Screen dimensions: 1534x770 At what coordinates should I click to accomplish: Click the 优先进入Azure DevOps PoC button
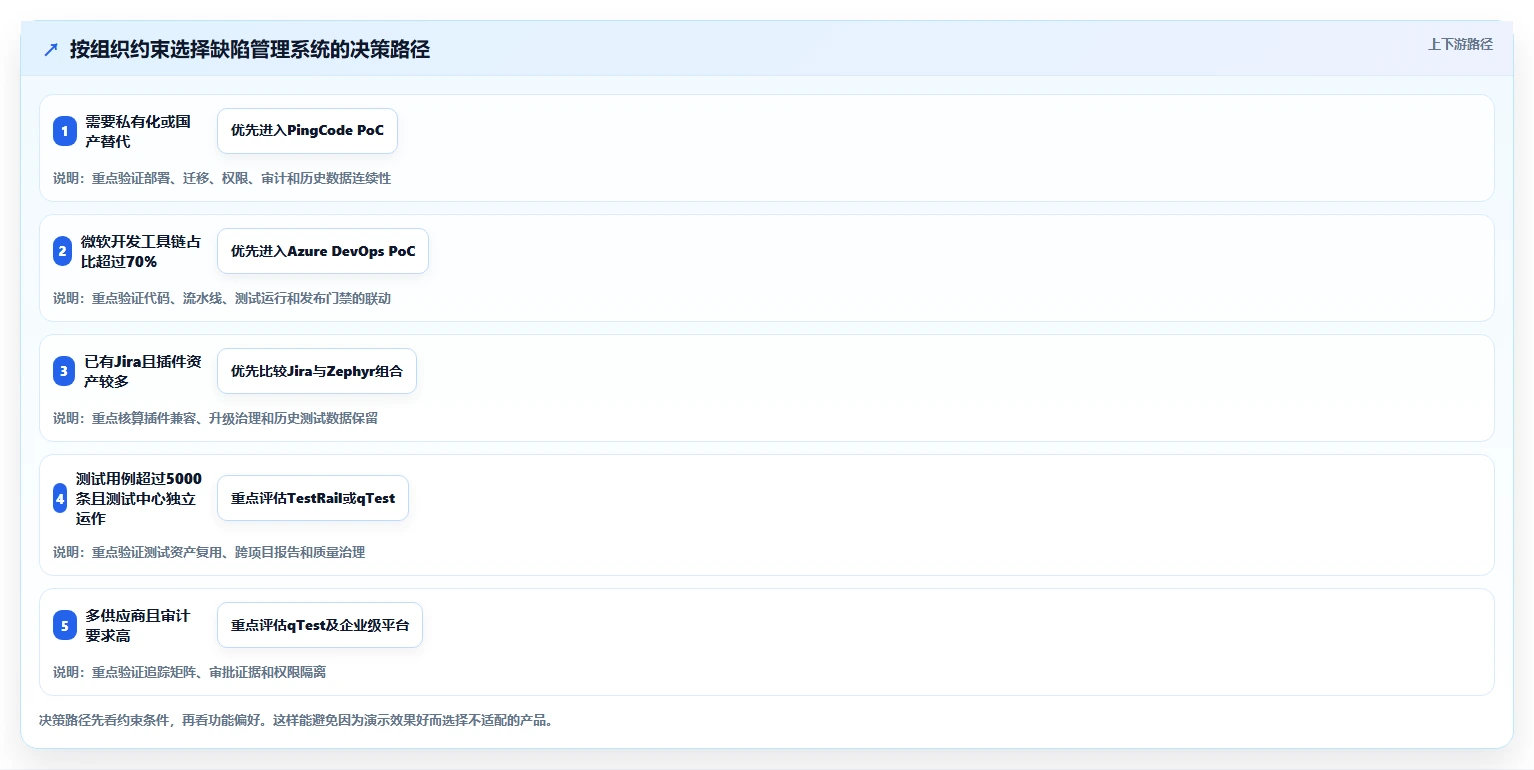click(x=323, y=251)
